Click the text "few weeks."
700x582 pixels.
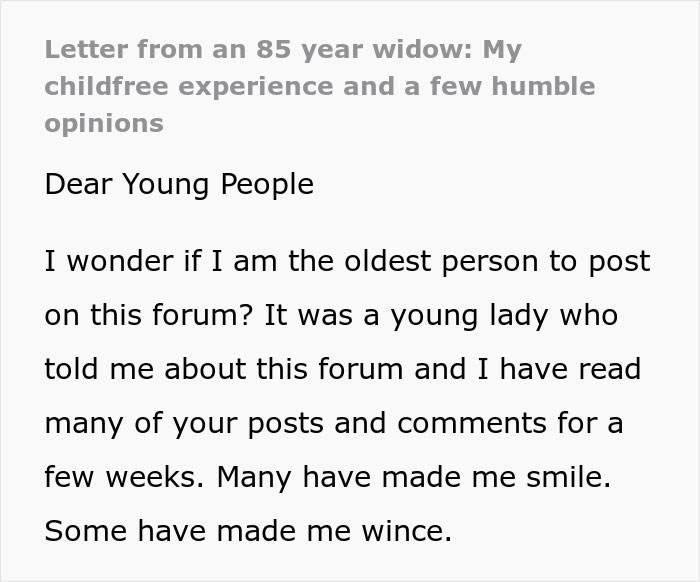click(x=125, y=477)
